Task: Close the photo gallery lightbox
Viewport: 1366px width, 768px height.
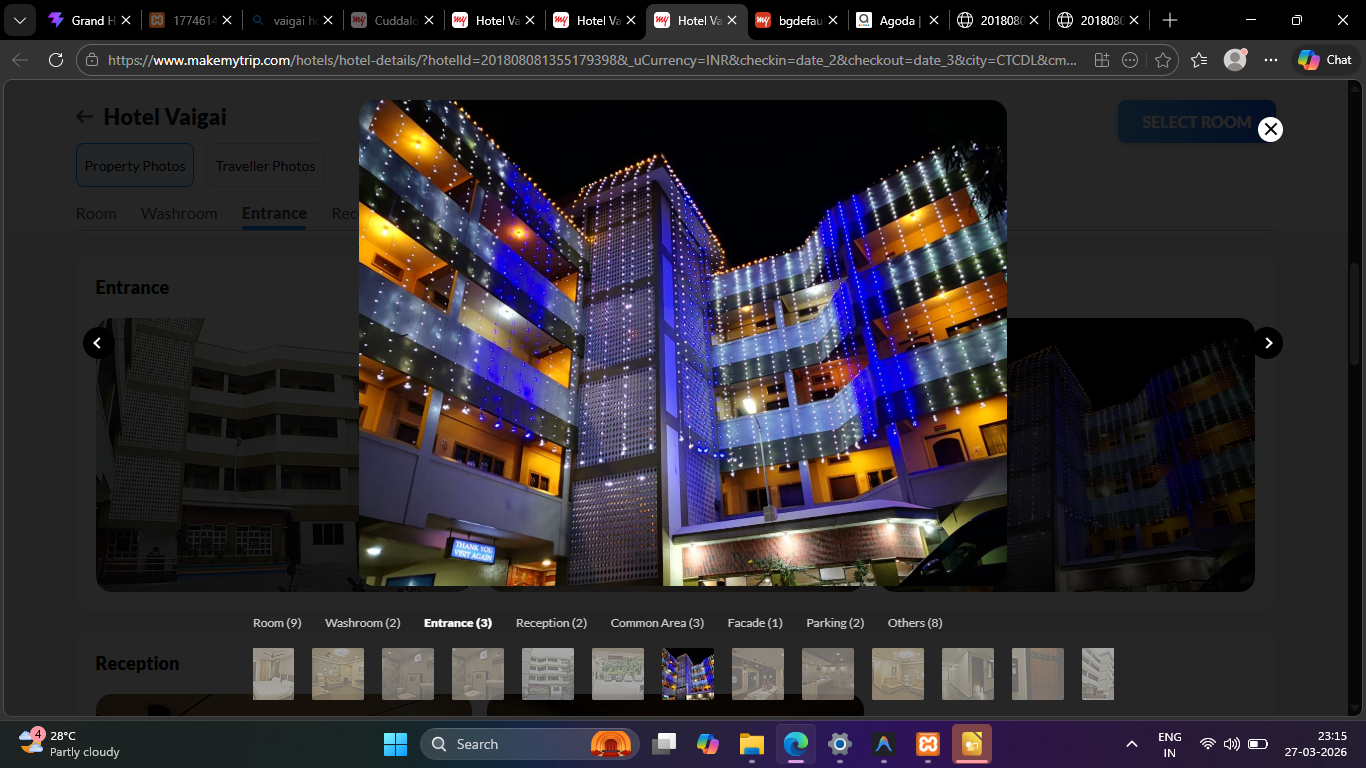Action: [1270, 129]
